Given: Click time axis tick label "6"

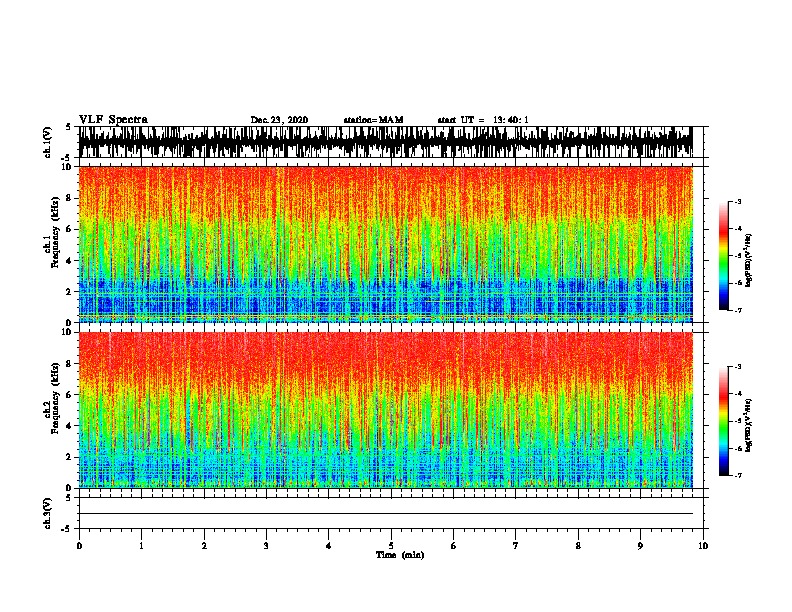Looking at the screenshot, I should pos(454,546).
